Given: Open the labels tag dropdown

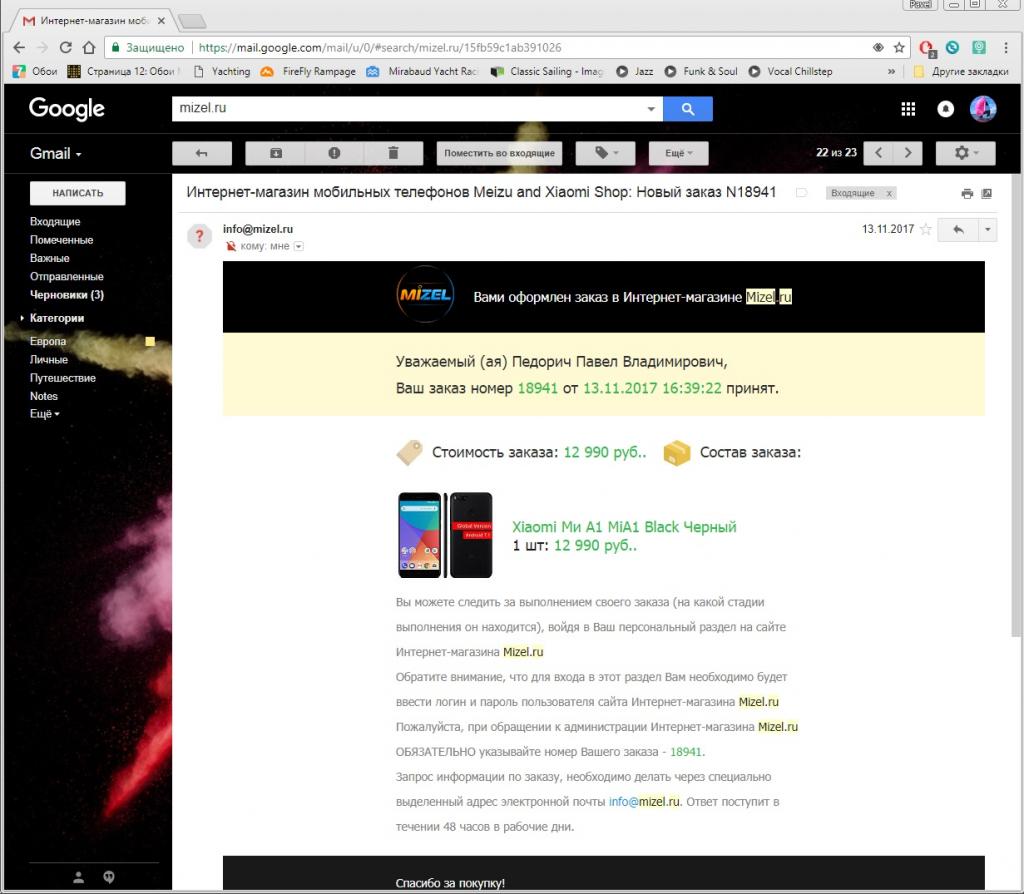Looking at the screenshot, I should click(606, 153).
